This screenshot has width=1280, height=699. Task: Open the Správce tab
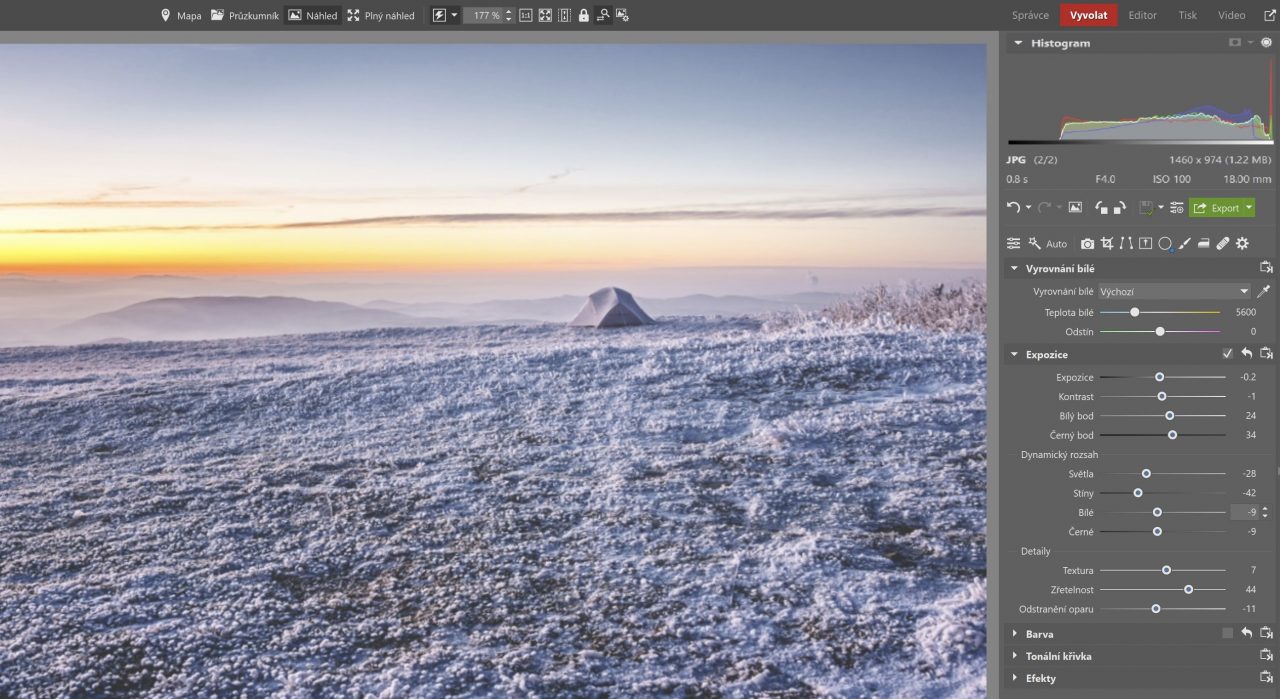[x=1030, y=15]
